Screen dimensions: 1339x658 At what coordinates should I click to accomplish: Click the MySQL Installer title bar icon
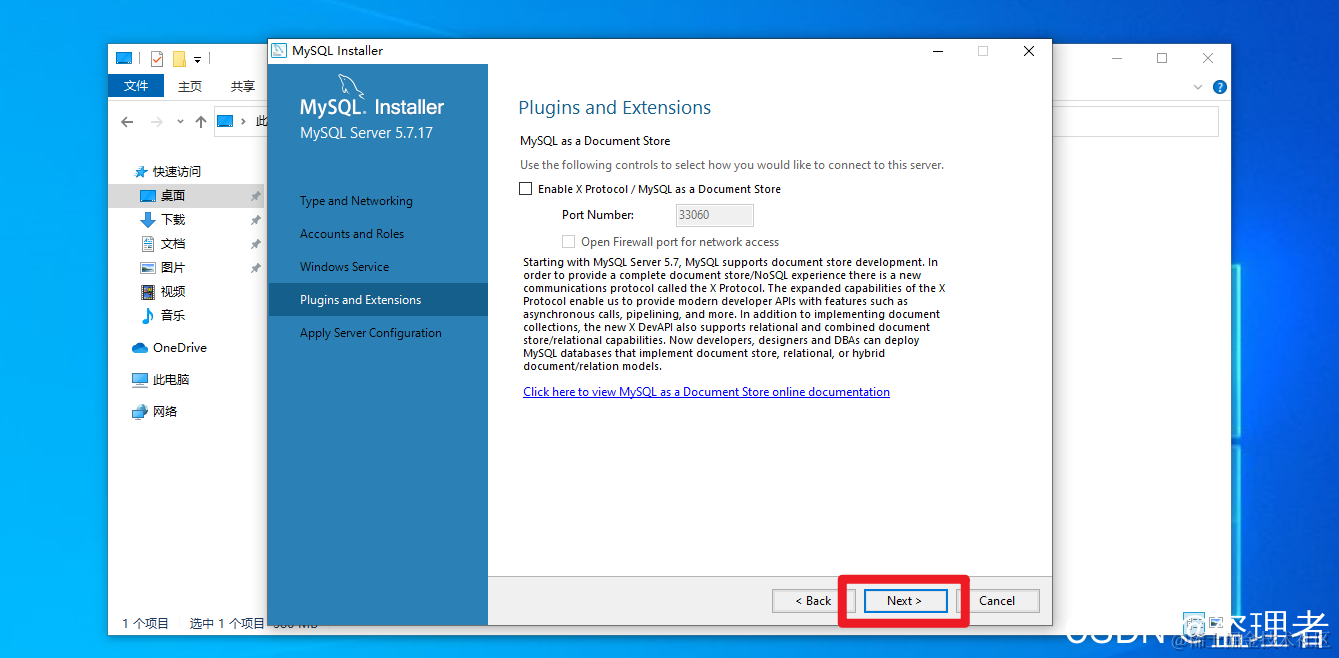click(279, 51)
